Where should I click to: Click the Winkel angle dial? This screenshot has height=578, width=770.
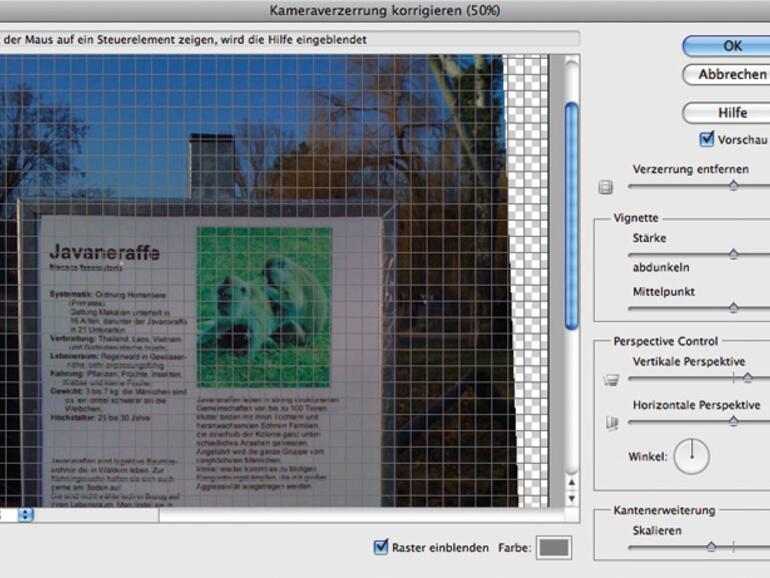[691, 456]
